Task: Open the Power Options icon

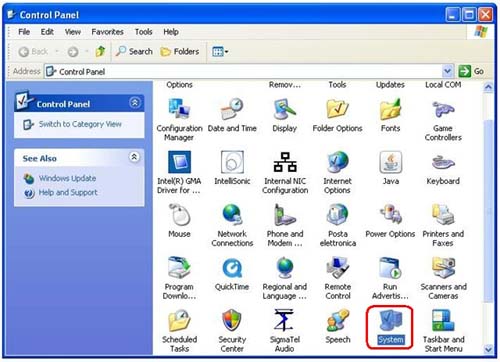Action: (390, 215)
